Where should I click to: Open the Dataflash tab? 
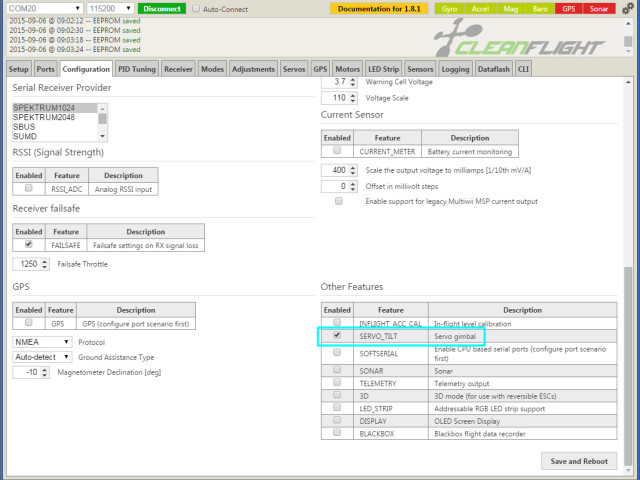[493, 69]
